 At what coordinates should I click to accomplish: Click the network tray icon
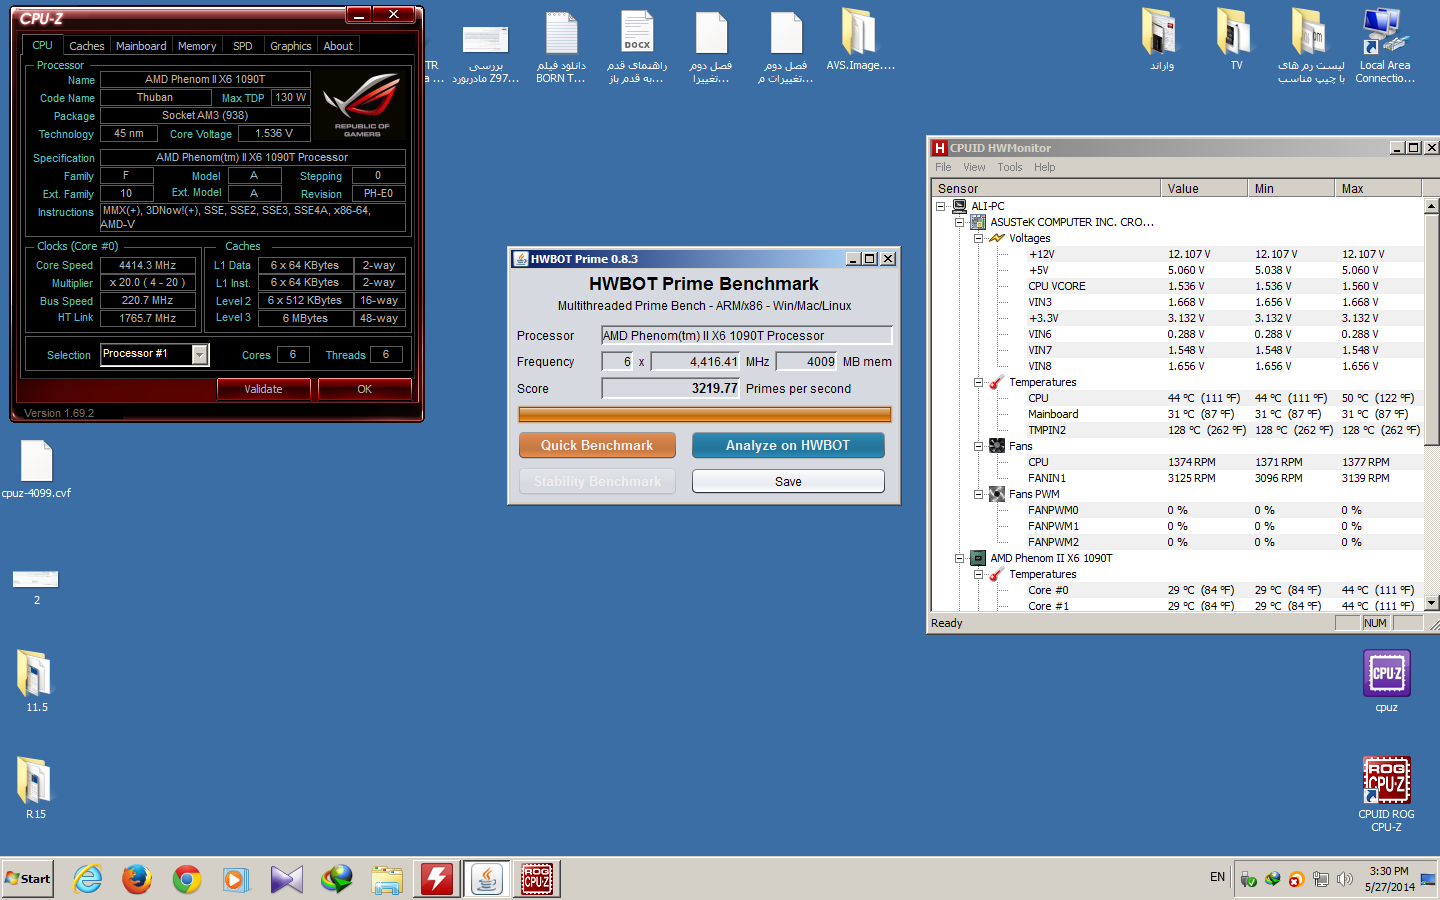(x=1321, y=879)
